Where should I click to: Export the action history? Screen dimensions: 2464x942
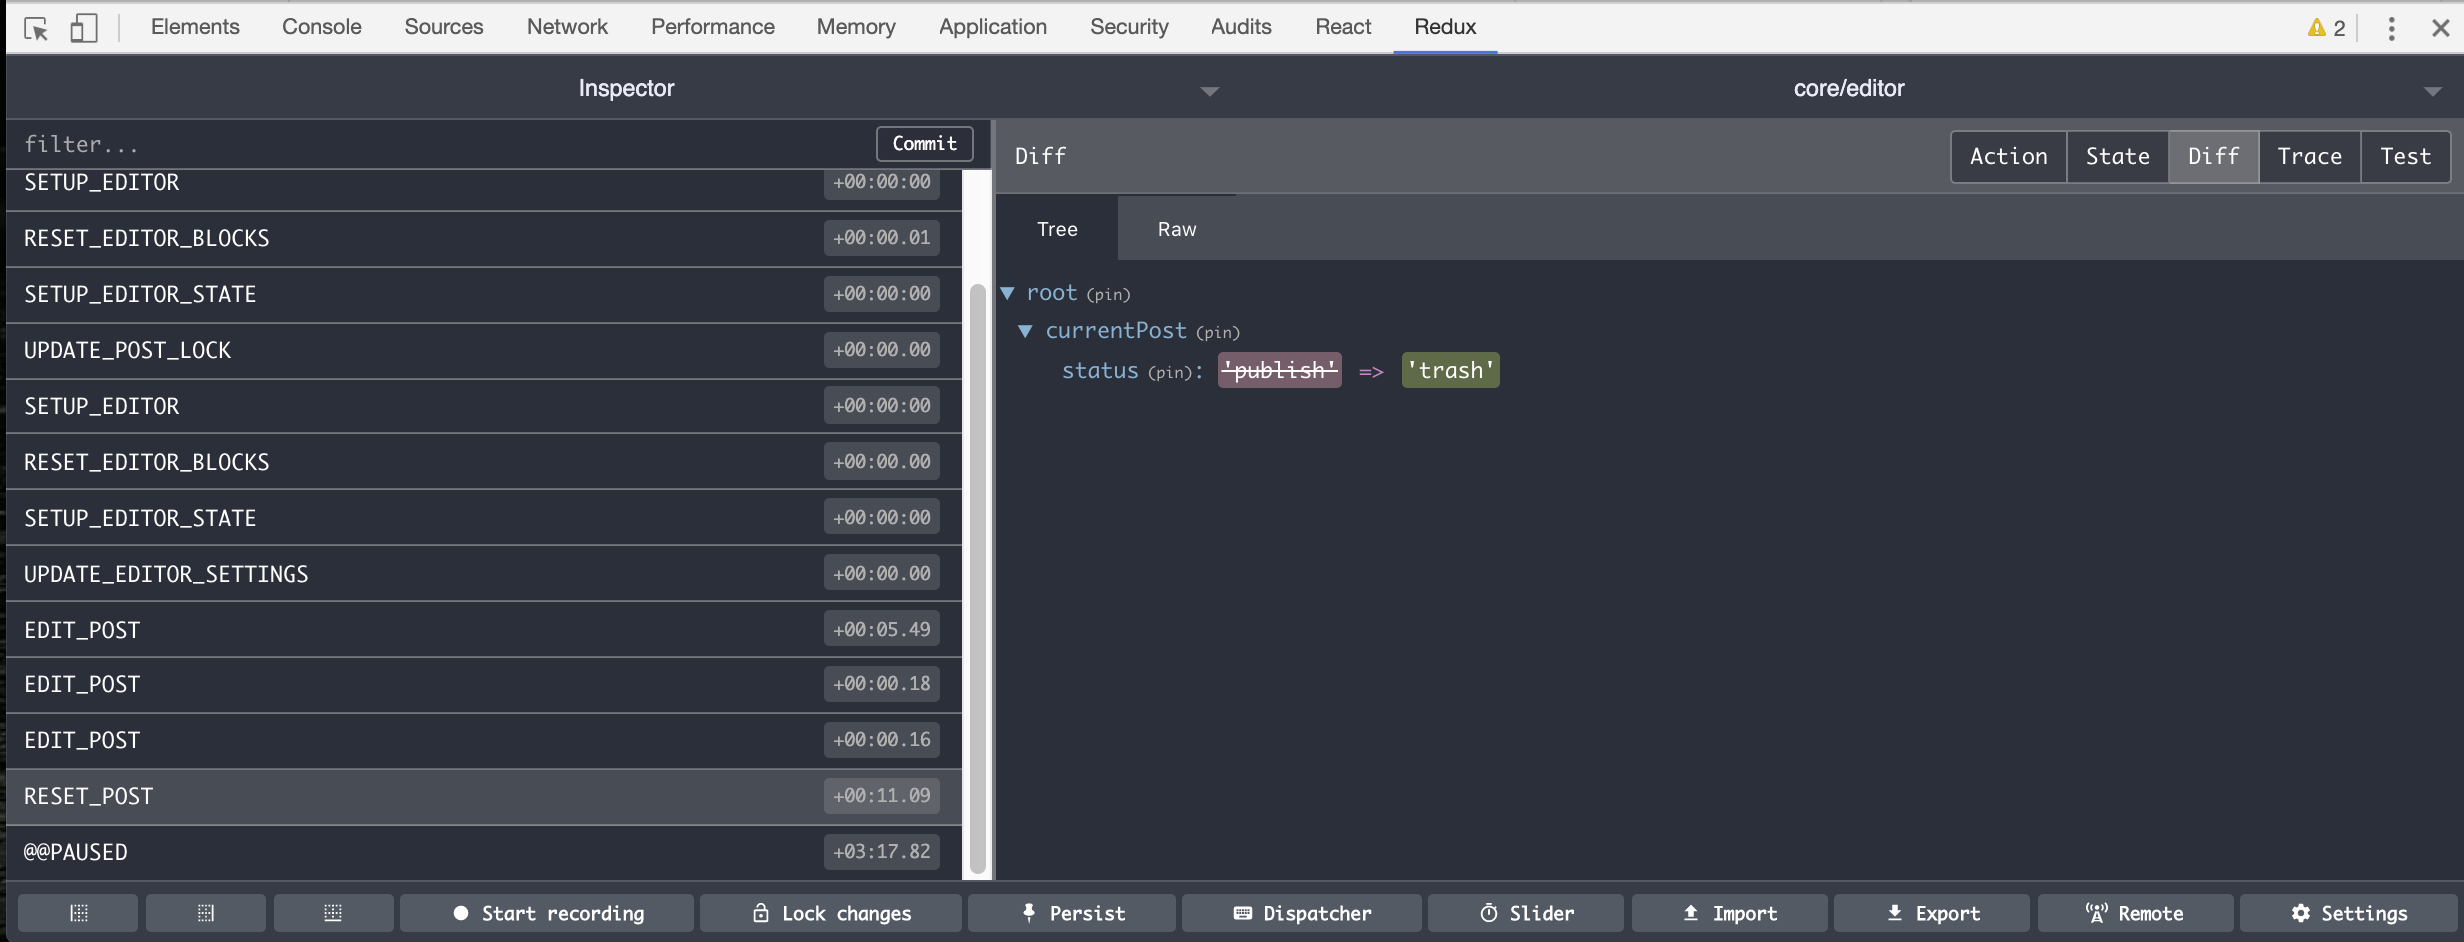[x=1932, y=913]
